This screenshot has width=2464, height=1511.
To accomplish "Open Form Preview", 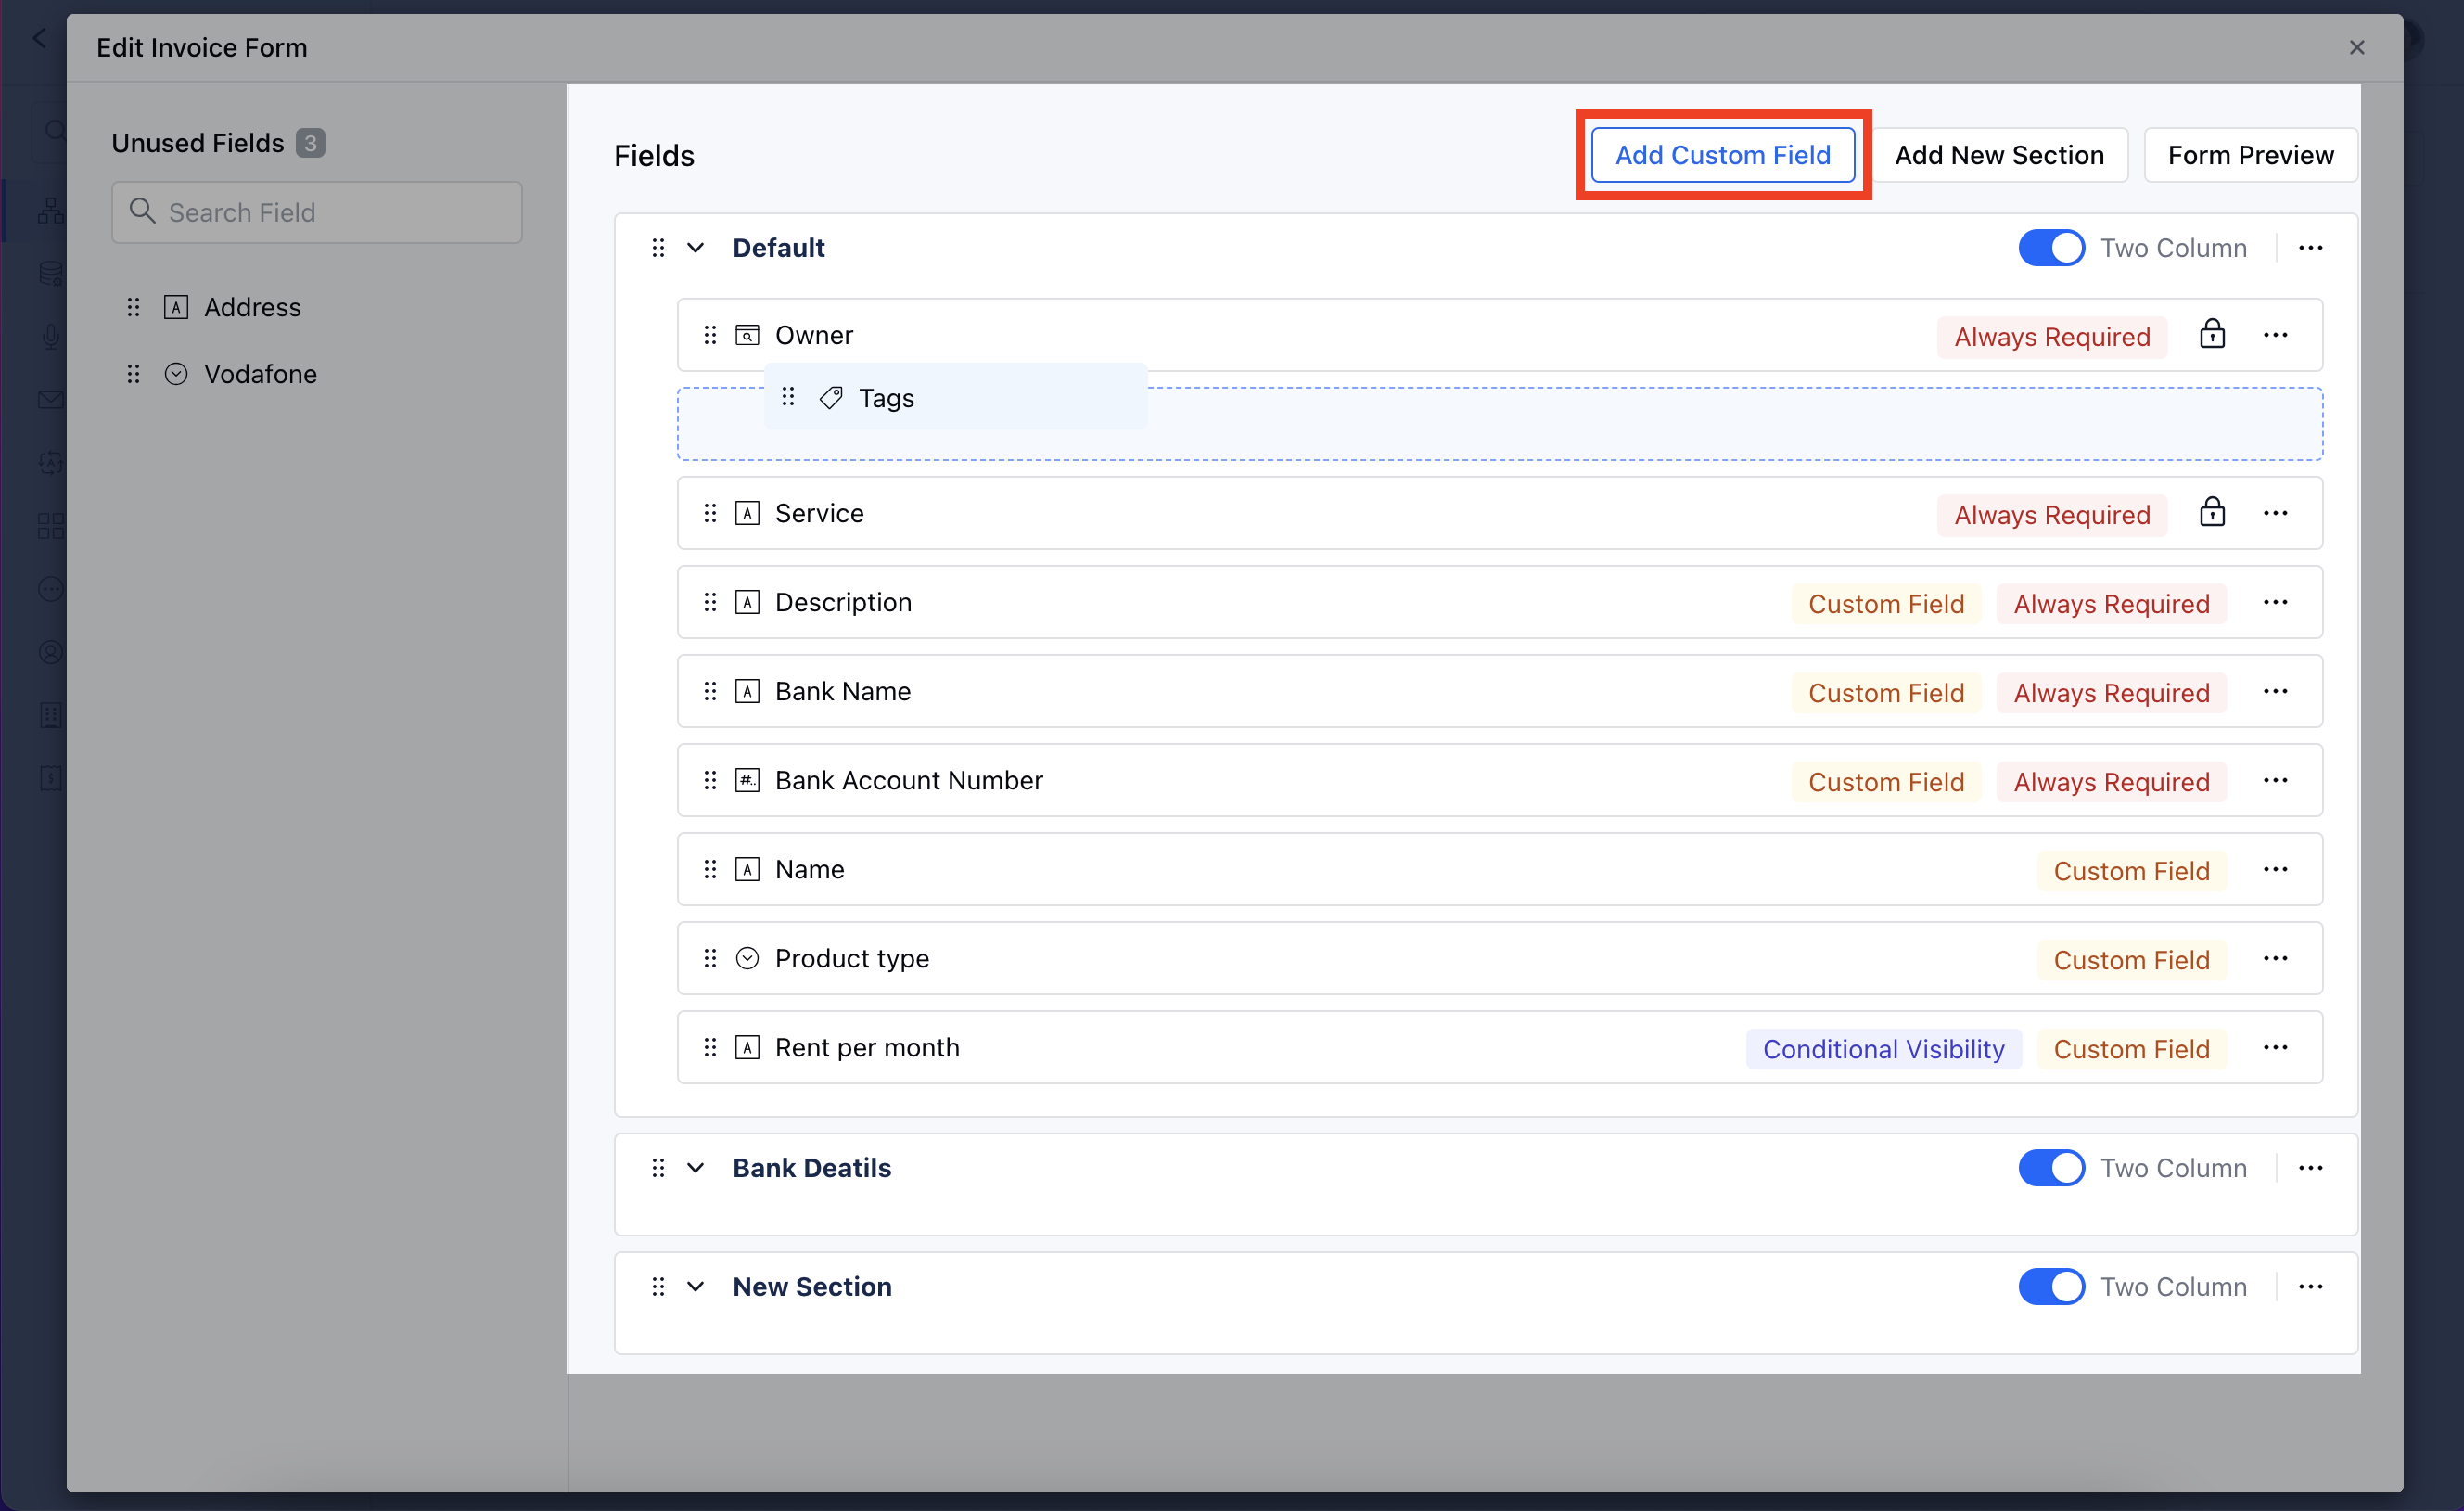I will click(2250, 155).
